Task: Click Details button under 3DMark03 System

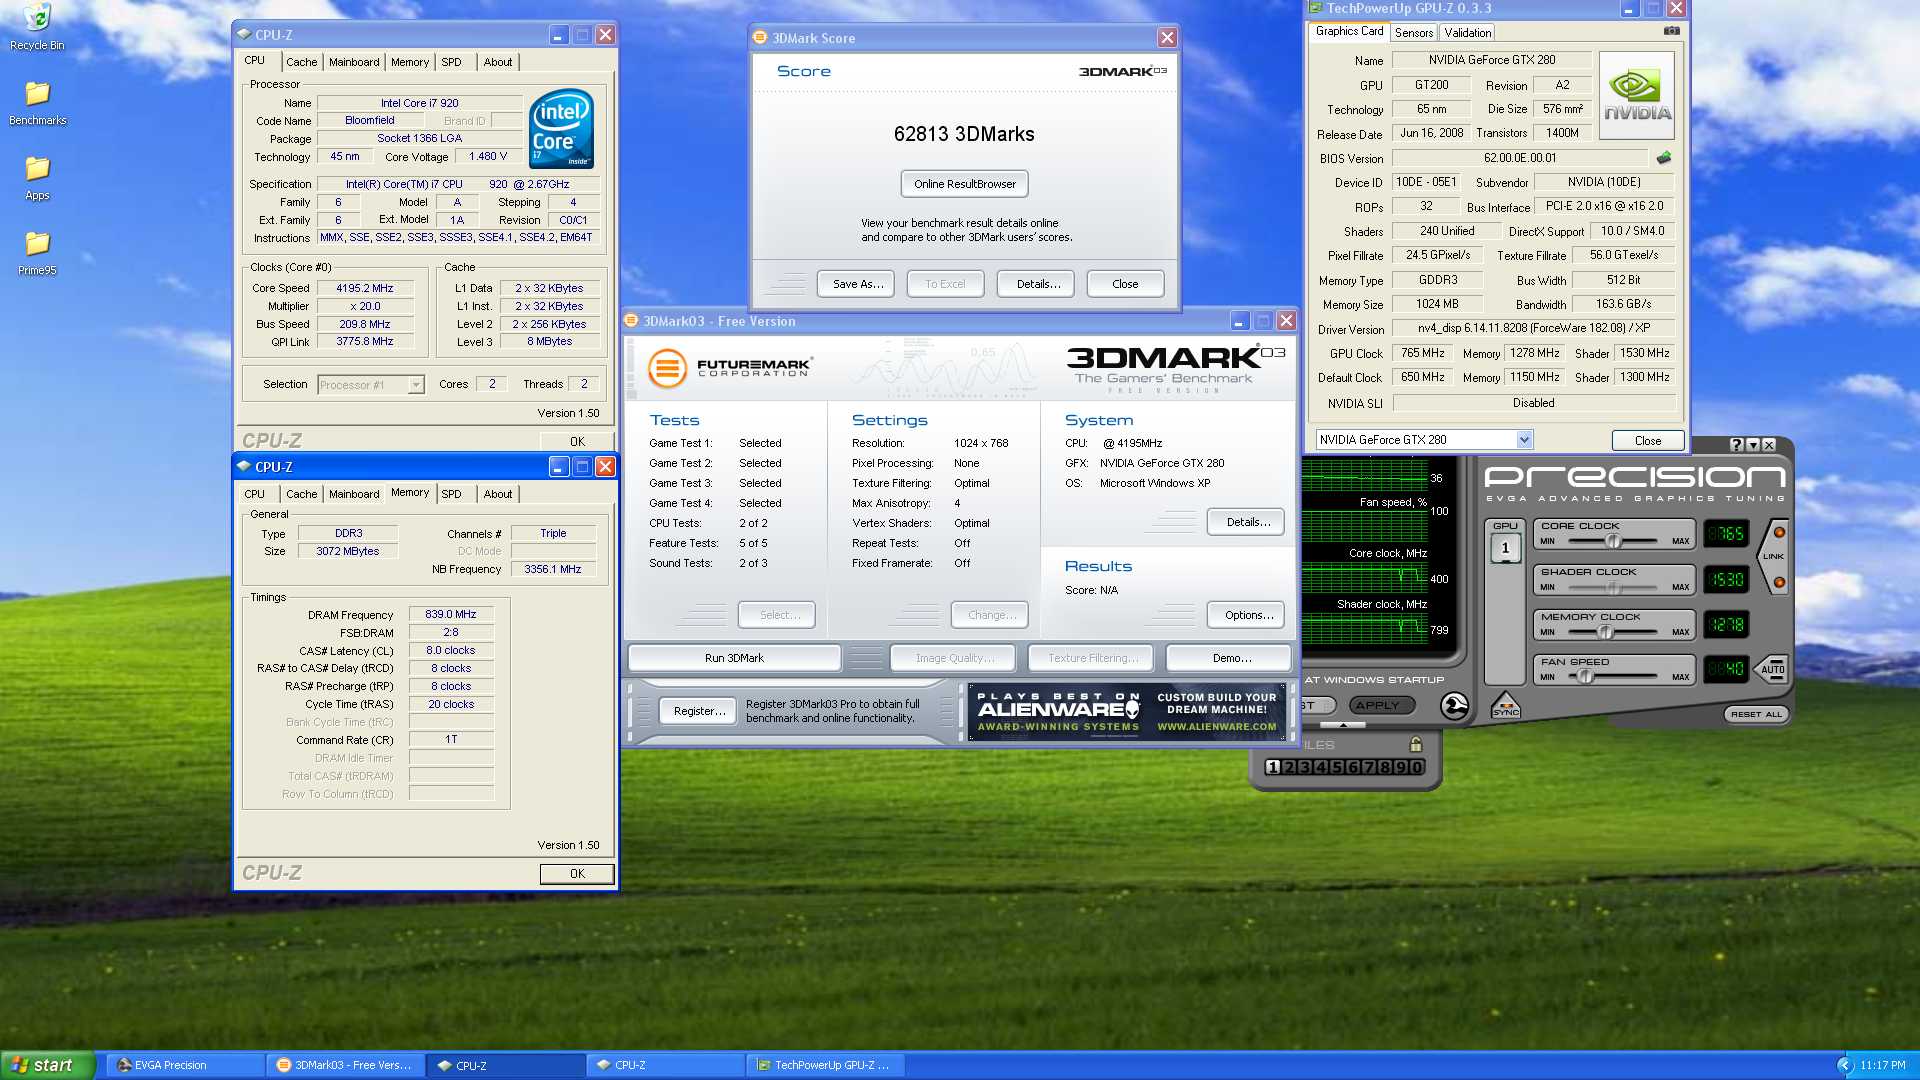Action: tap(1247, 522)
